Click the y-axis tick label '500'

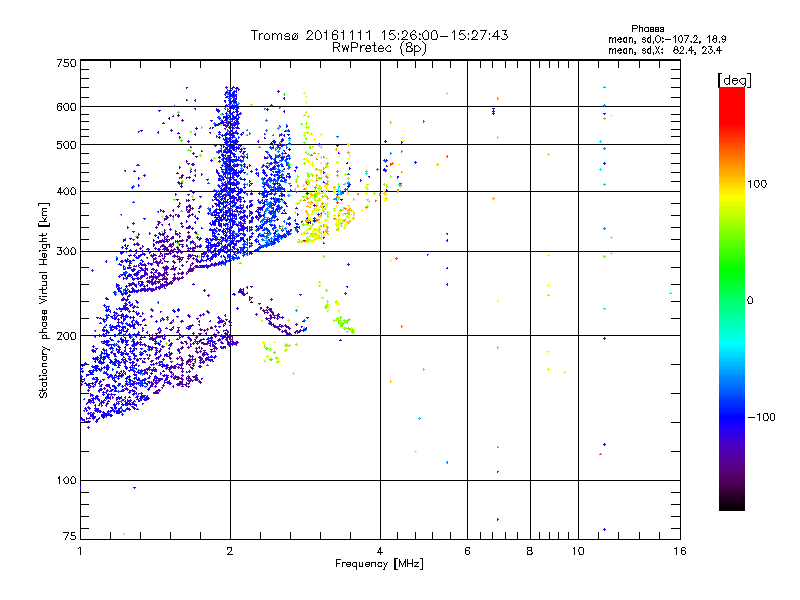click(66, 145)
